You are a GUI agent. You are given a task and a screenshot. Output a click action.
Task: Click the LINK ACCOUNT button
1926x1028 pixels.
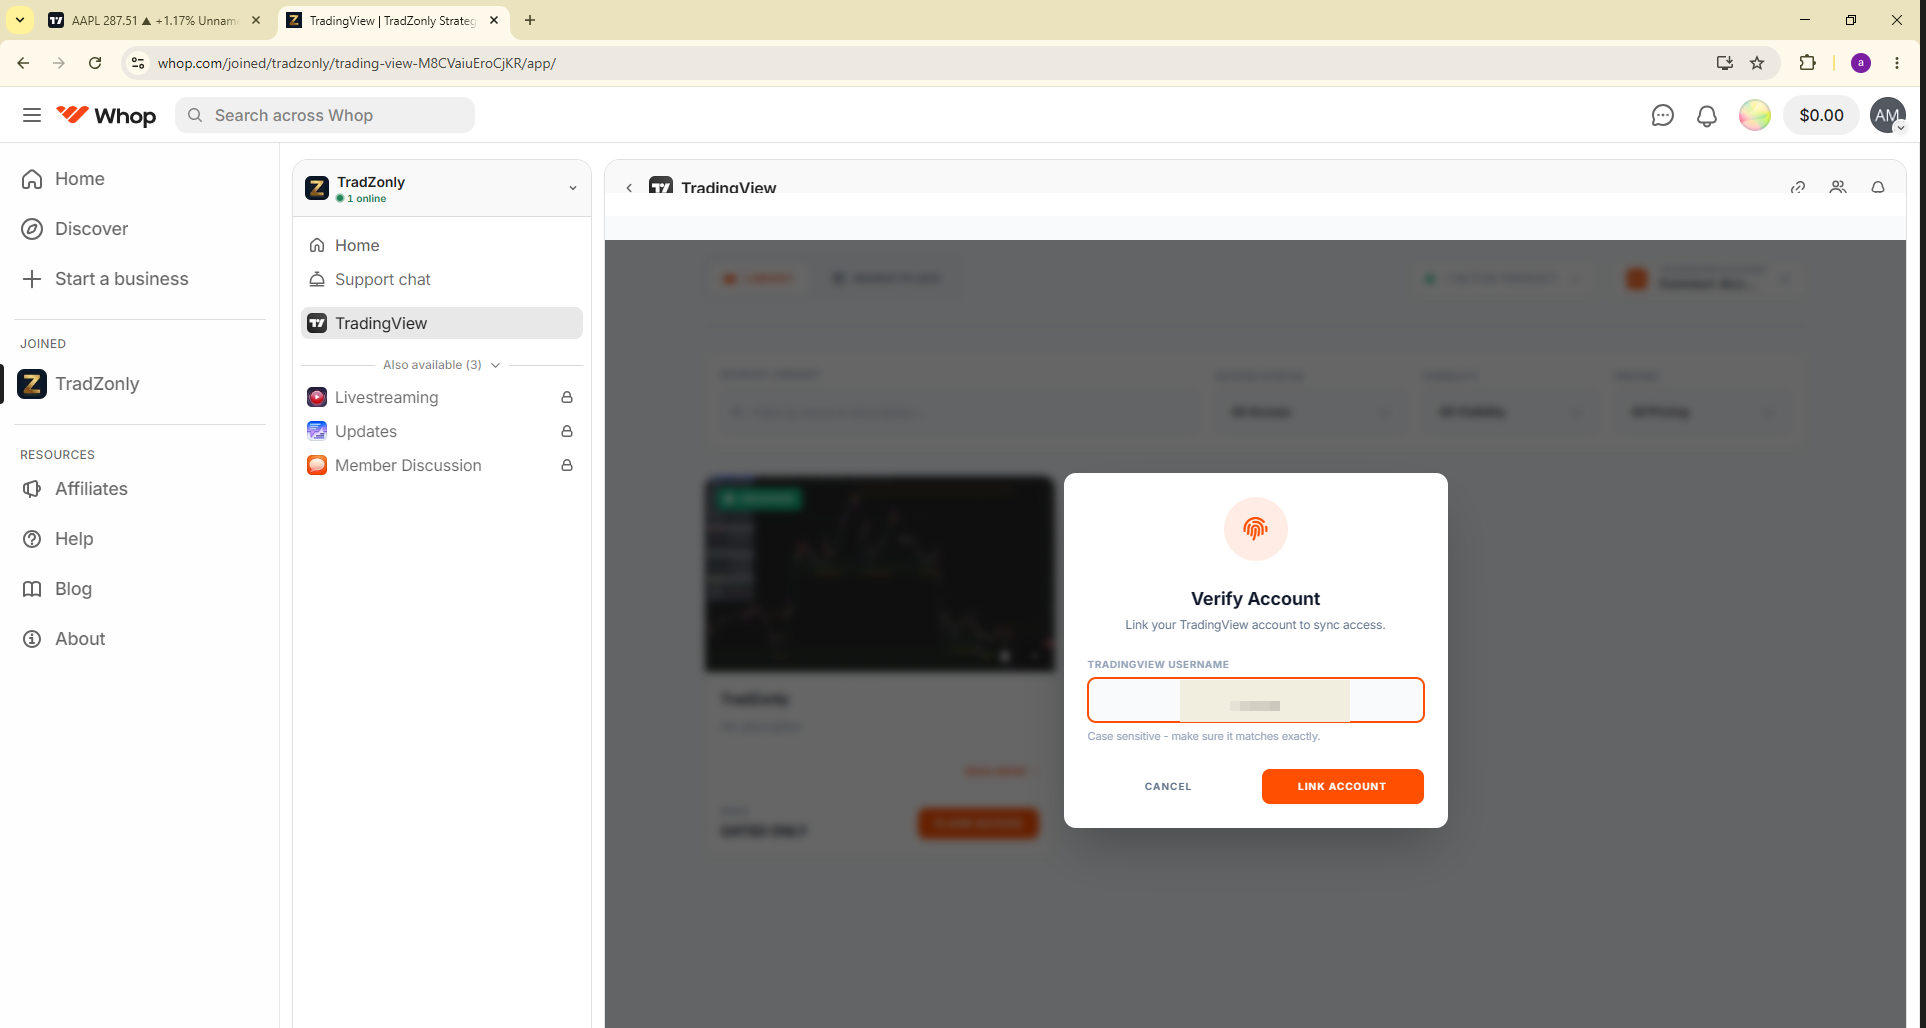tap(1342, 786)
